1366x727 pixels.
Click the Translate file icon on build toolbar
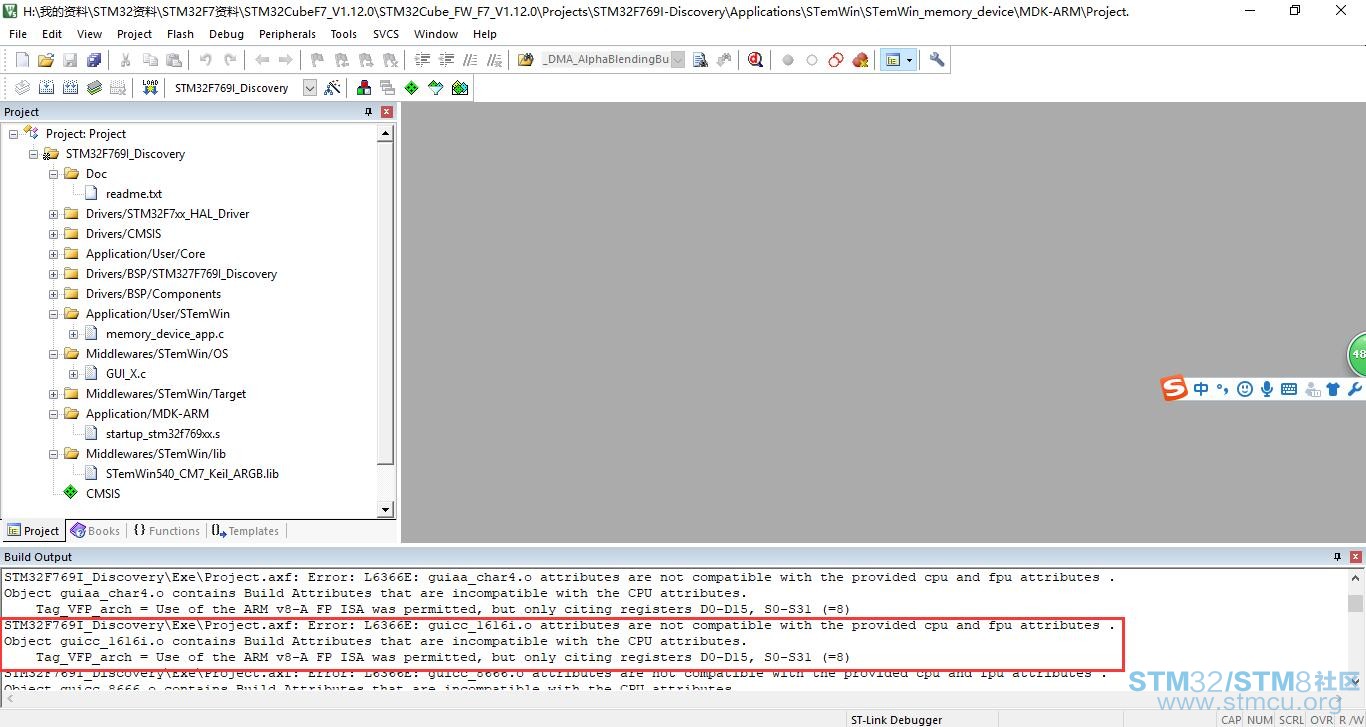[22, 88]
